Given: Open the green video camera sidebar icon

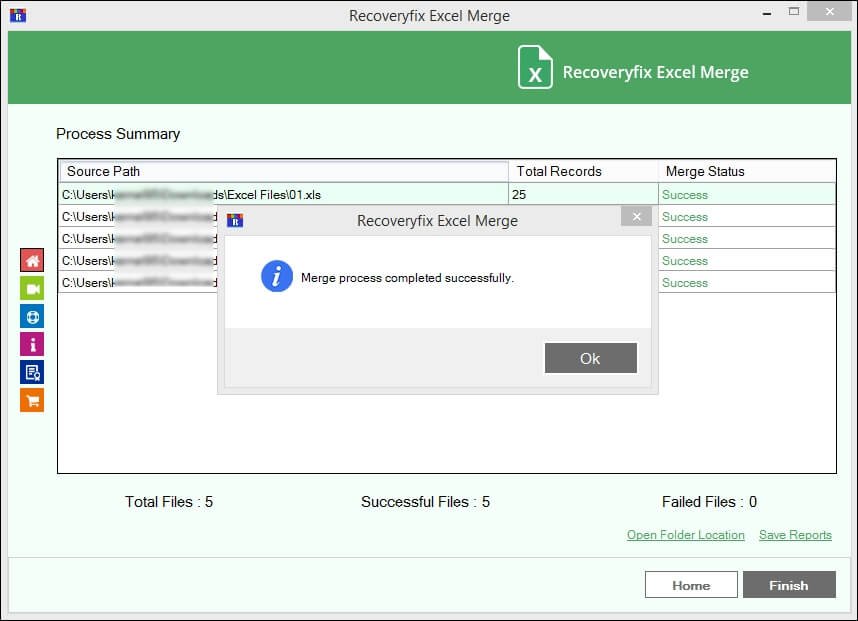Looking at the screenshot, I should click(32, 288).
